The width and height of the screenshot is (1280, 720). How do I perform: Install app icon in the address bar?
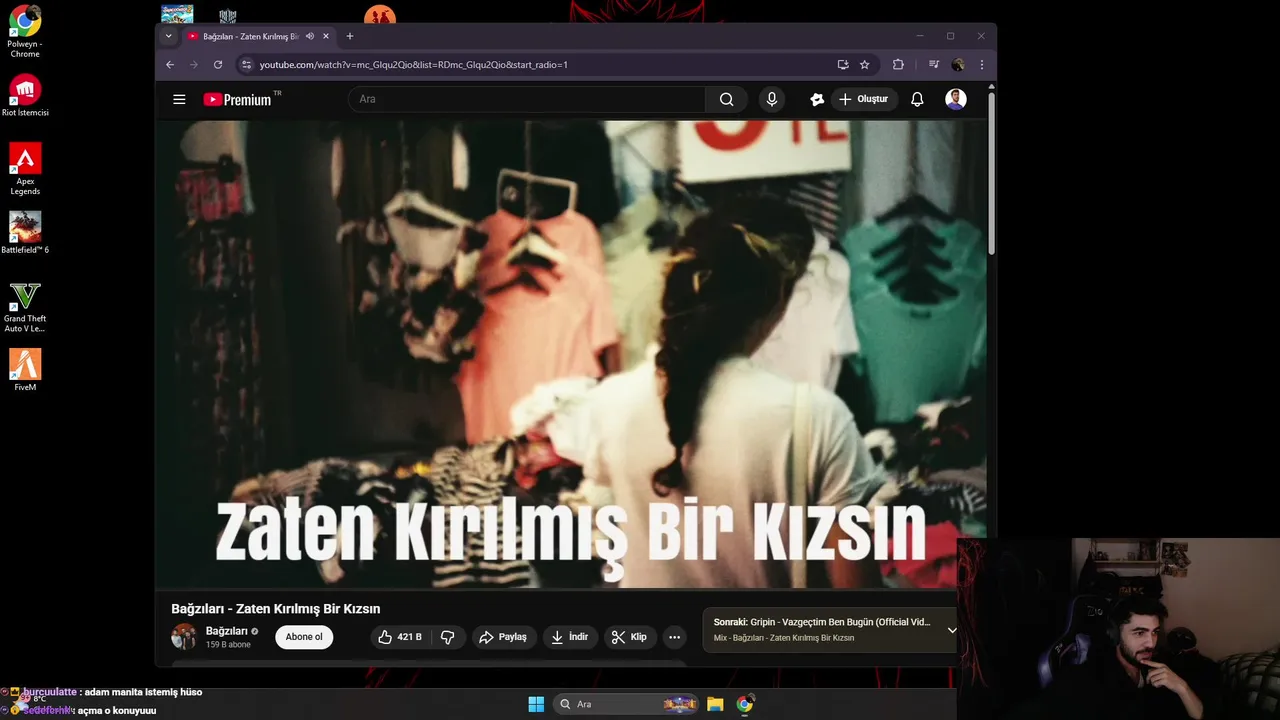tap(843, 64)
